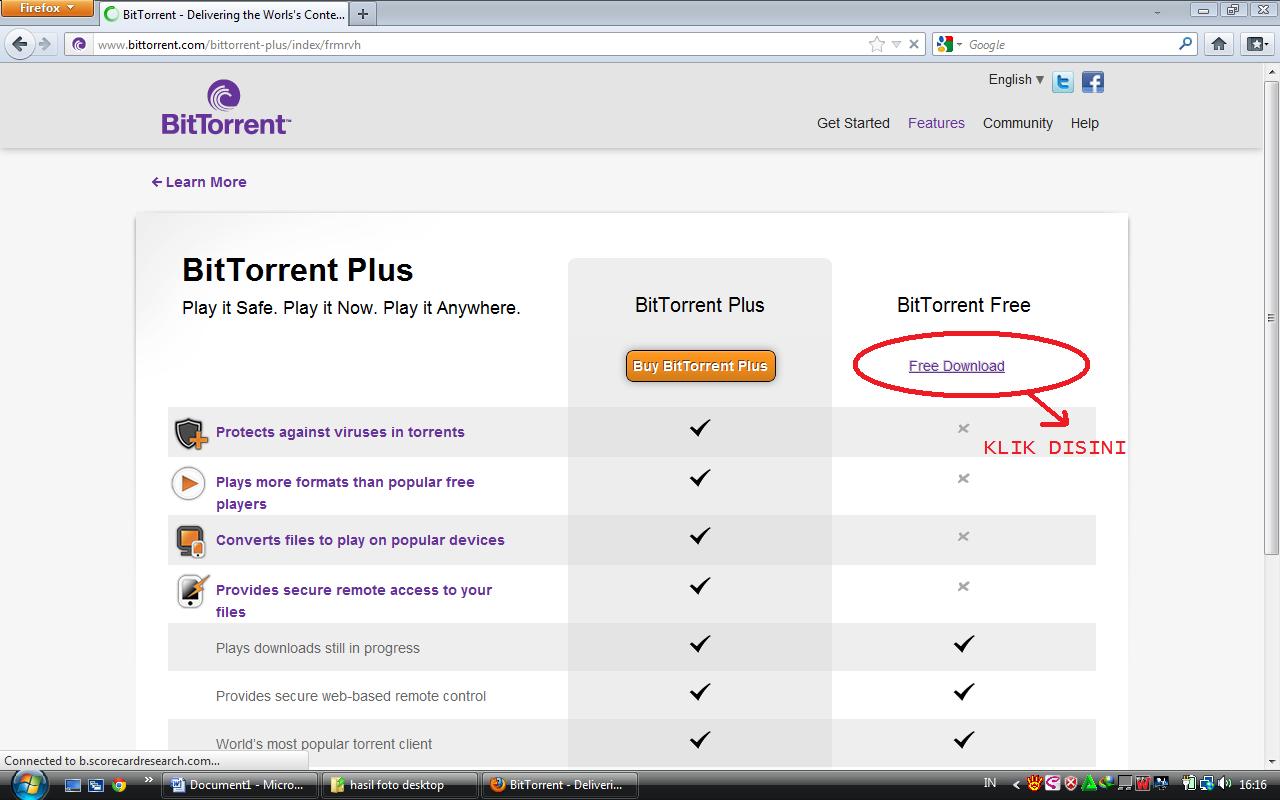Click 'Plays downloads still in progress' text

318,648
